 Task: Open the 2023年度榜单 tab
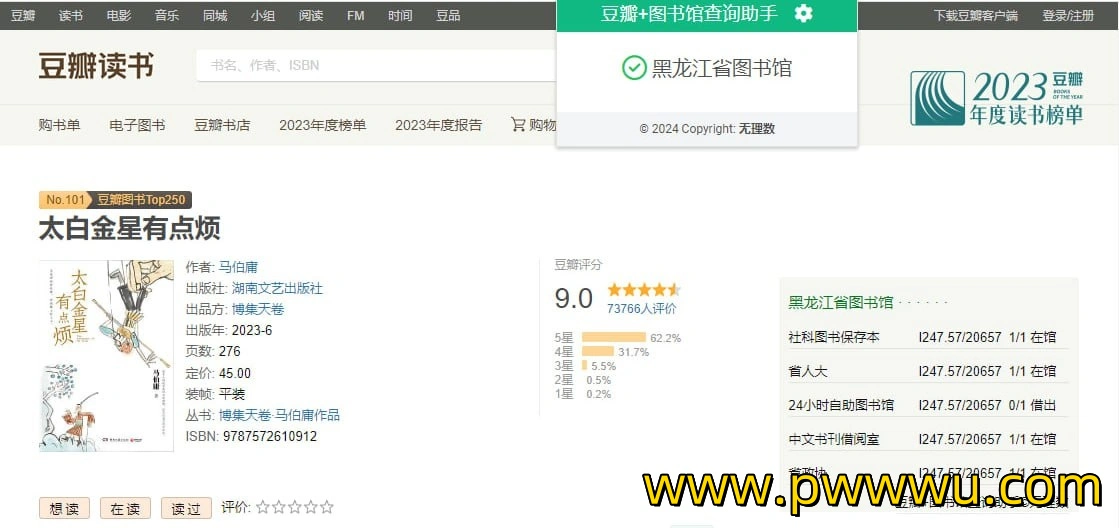tap(323, 125)
